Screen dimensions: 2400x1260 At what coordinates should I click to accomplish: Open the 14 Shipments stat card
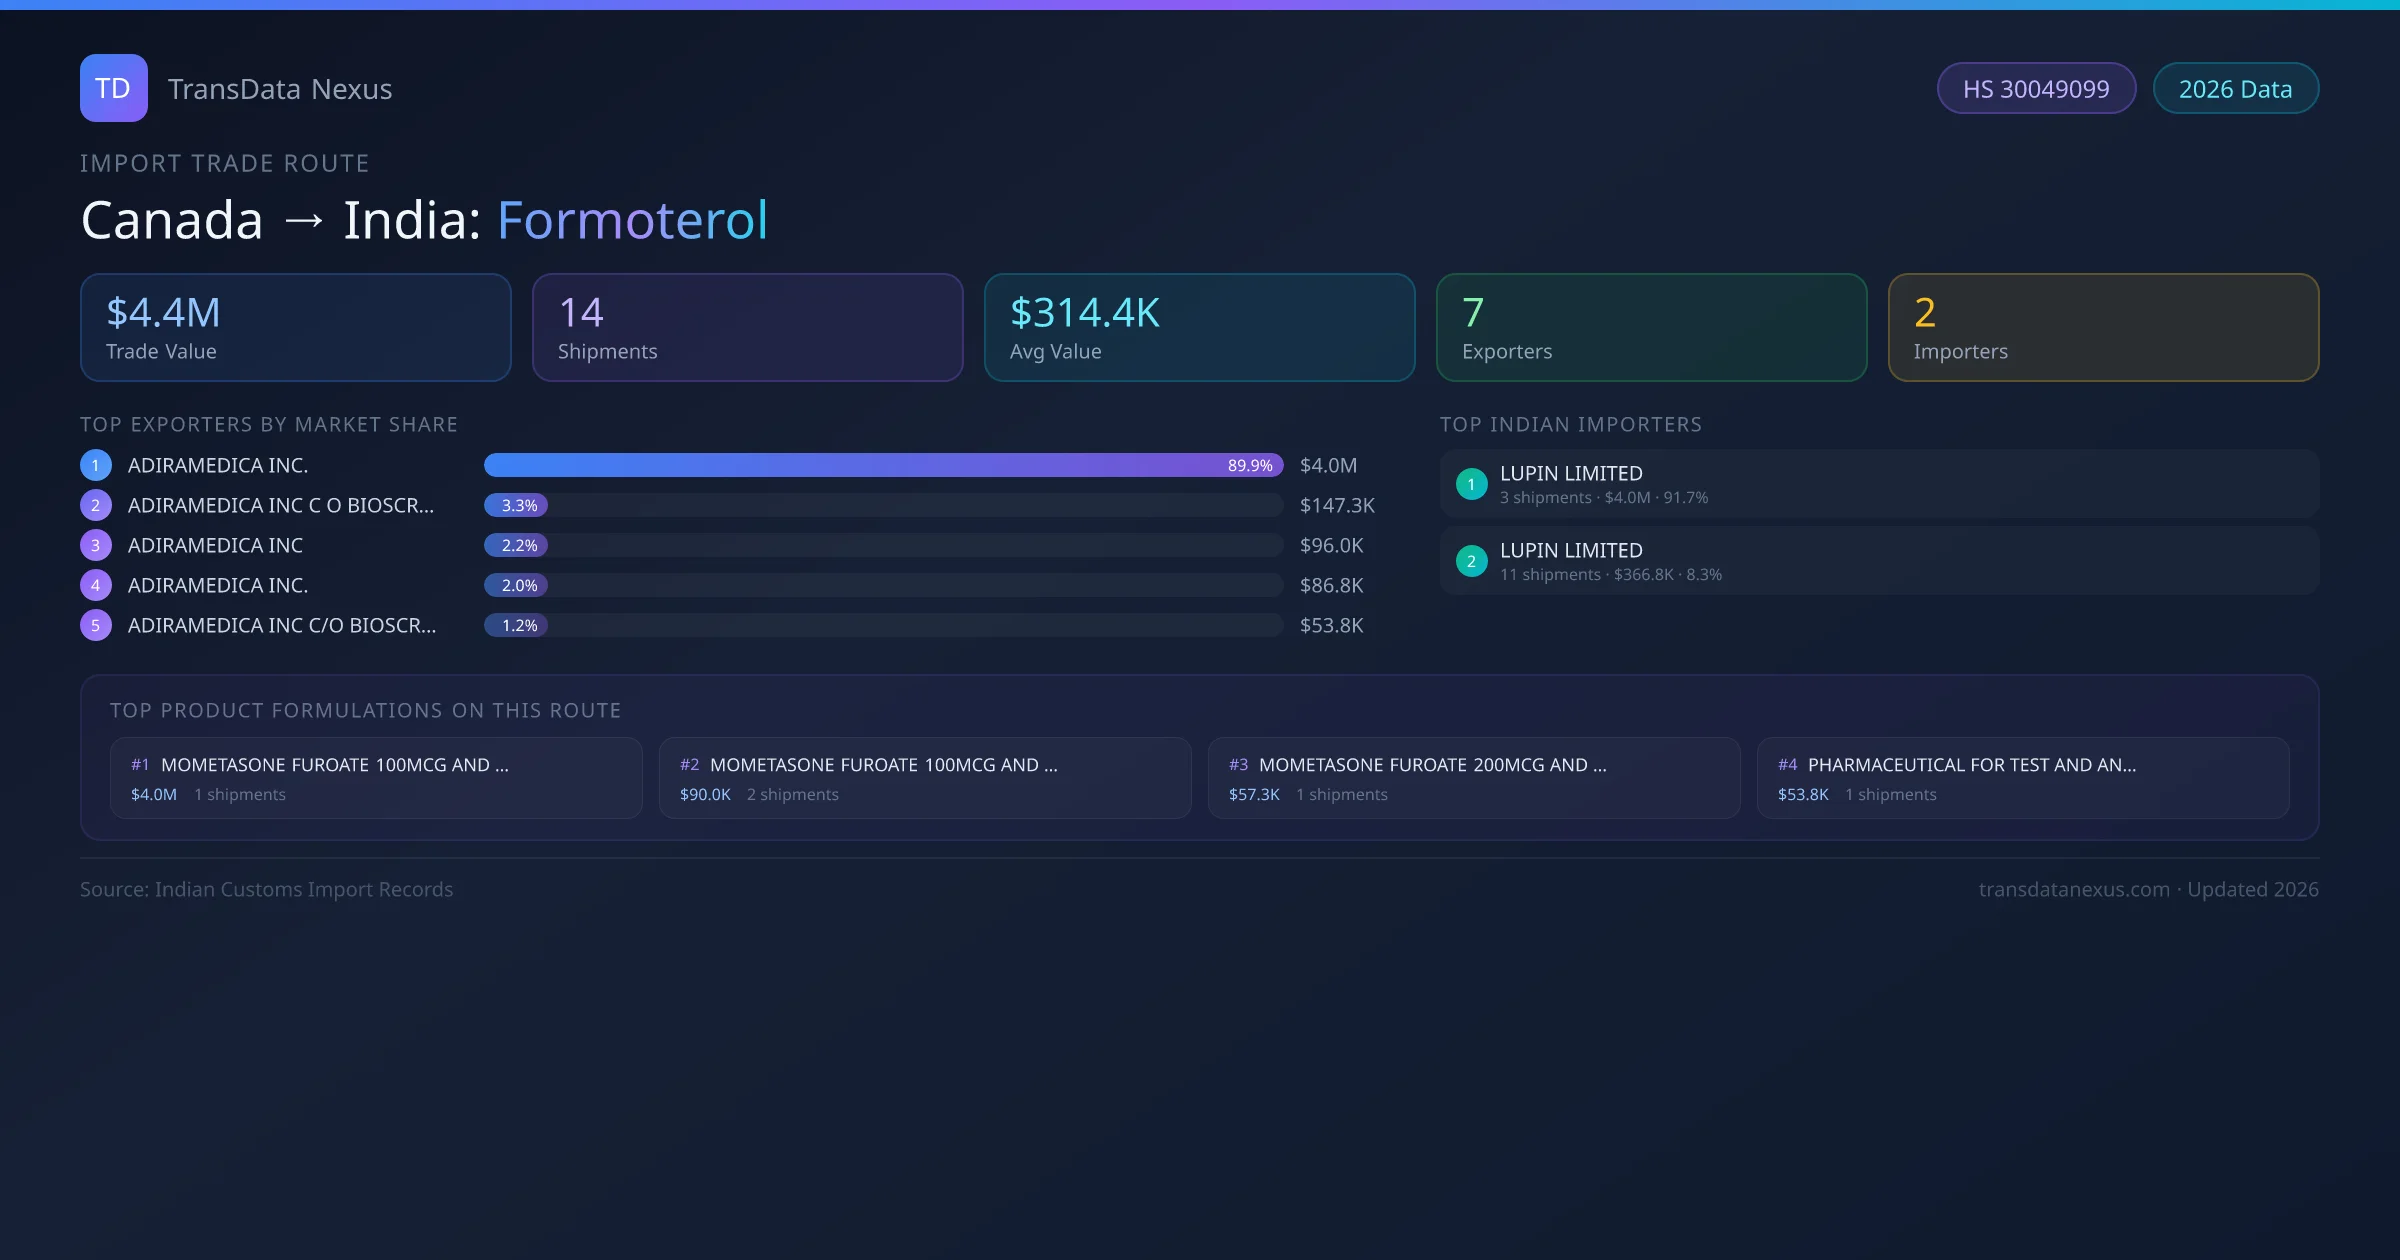[747, 327]
